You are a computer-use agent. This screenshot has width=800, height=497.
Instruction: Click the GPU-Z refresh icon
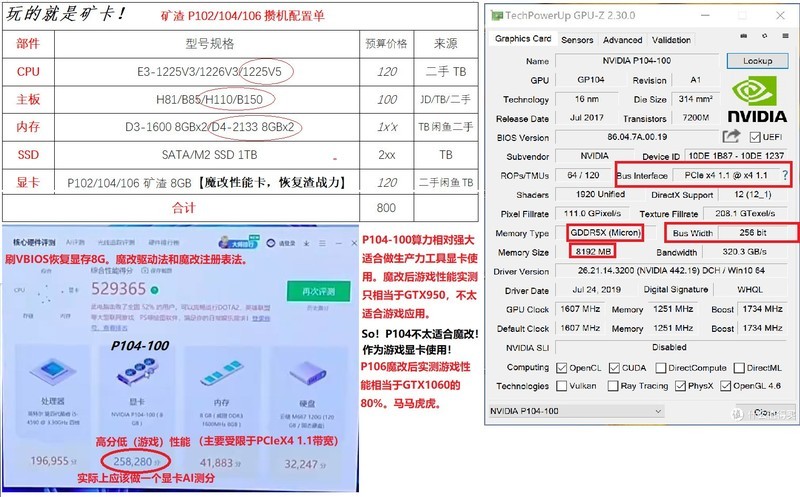[x=764, y=36]
